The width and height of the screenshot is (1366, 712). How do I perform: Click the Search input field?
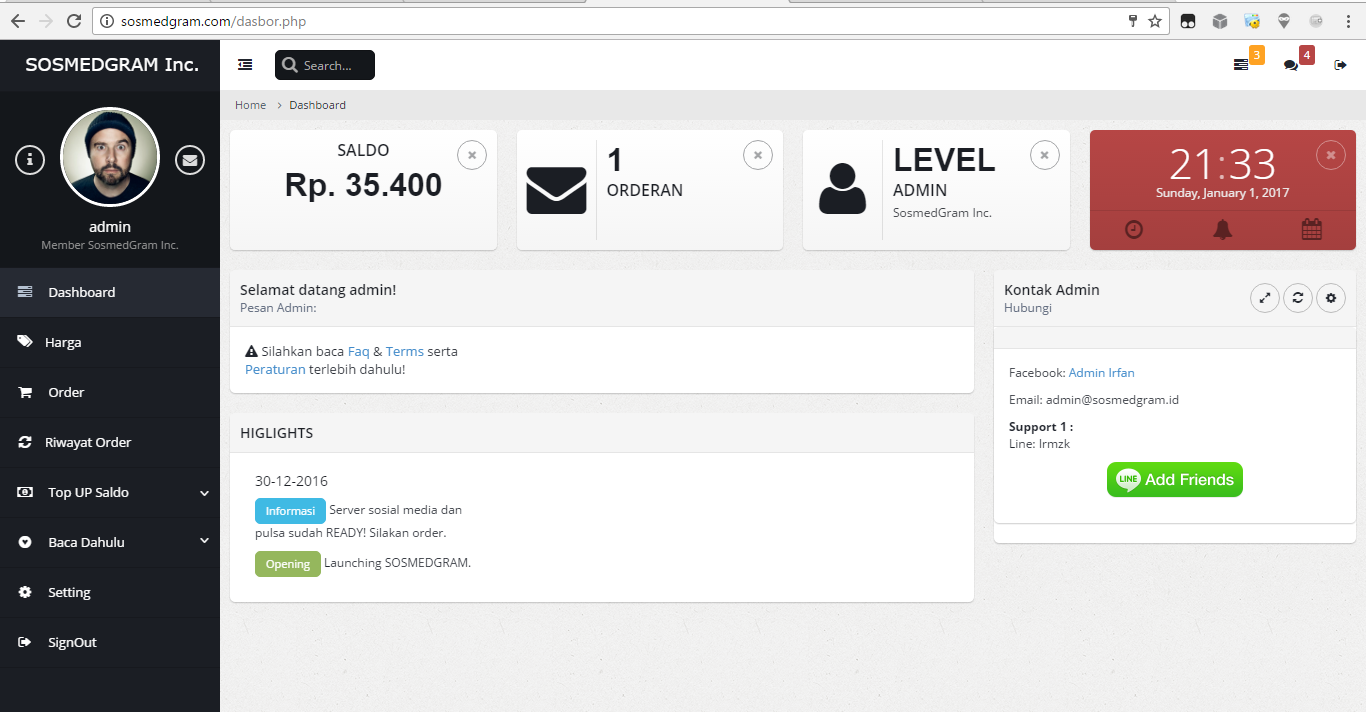point(325,65)
